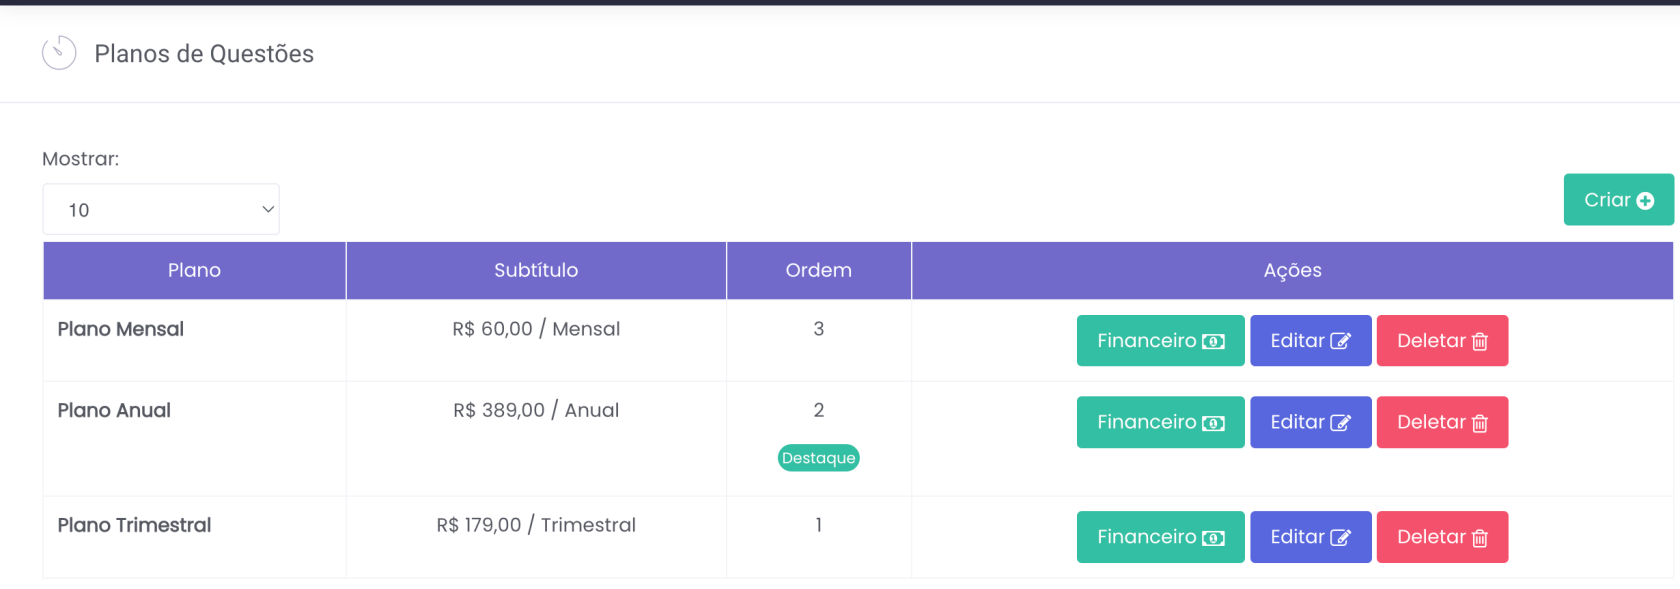Click the pencil edit icon for Plano Mensal

click(1340, 342)
